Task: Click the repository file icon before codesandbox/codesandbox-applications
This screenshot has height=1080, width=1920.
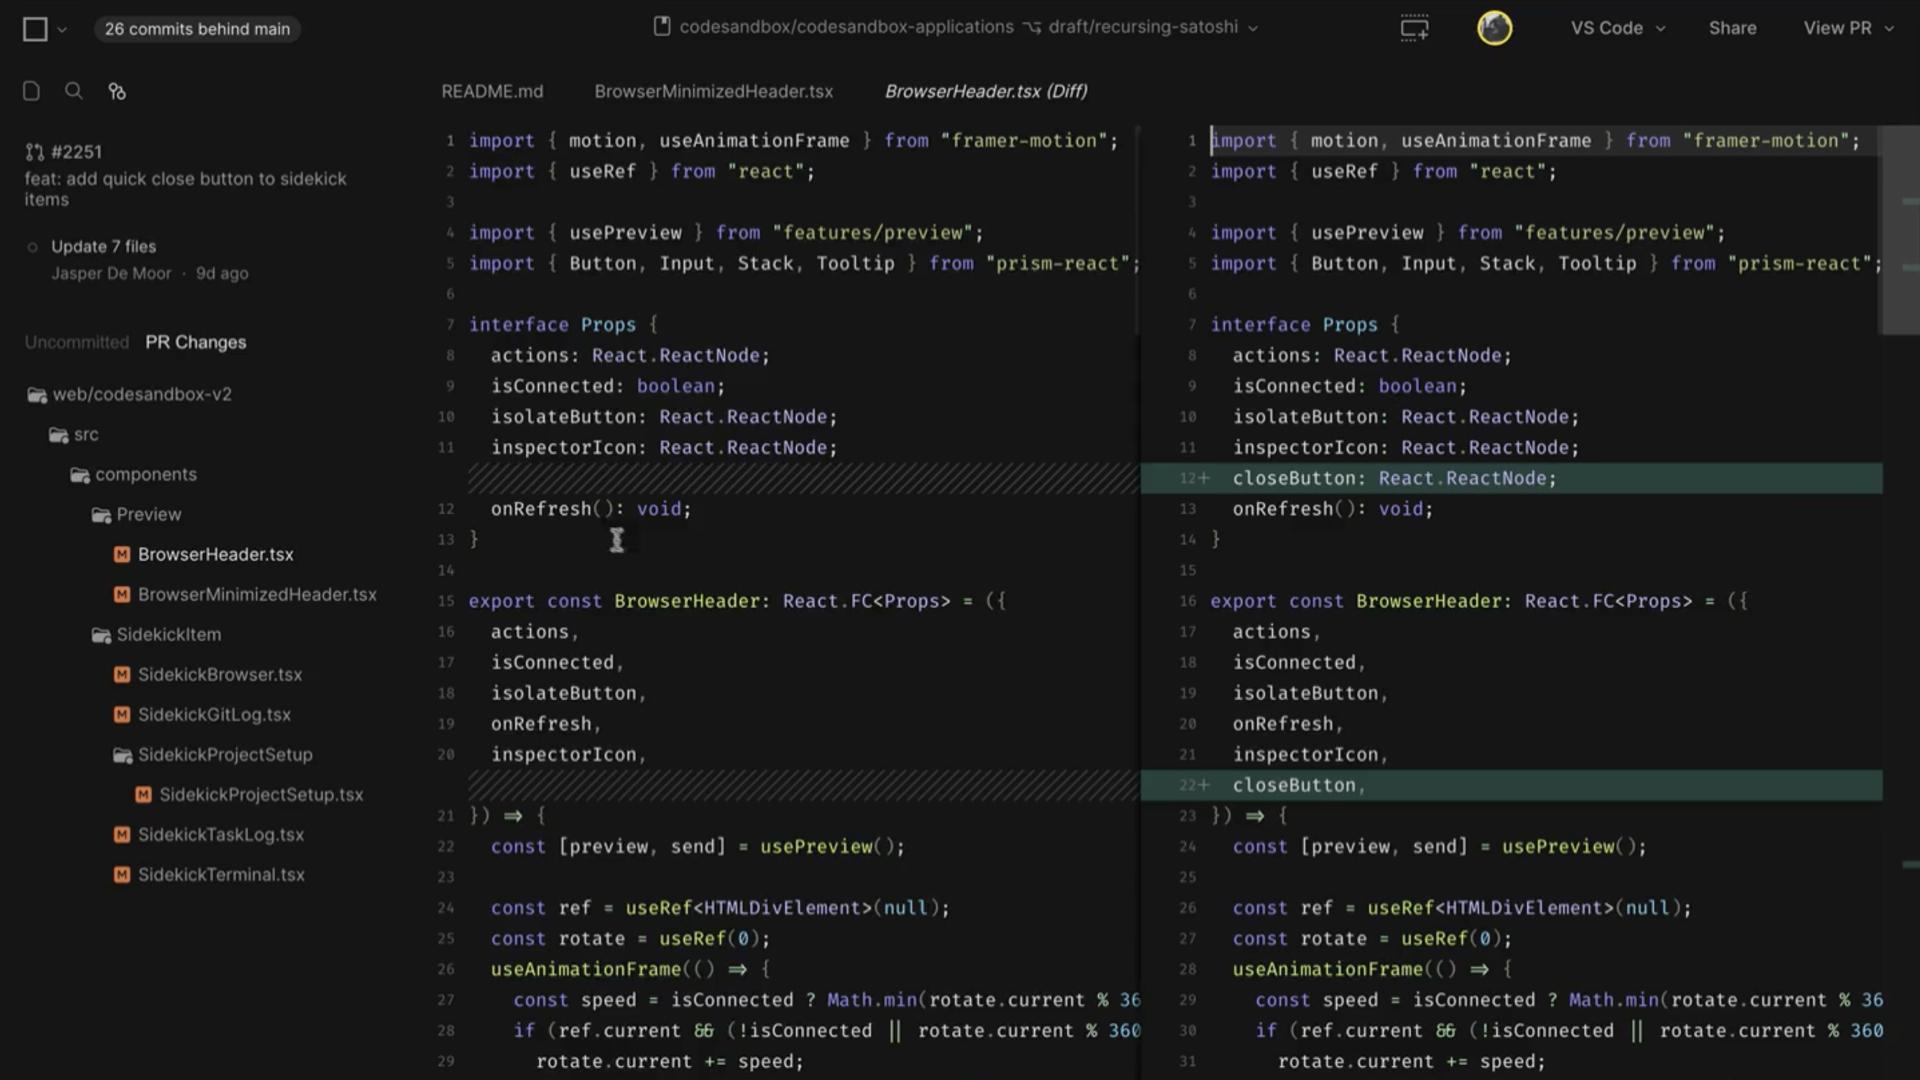Action: coord(663,27)
